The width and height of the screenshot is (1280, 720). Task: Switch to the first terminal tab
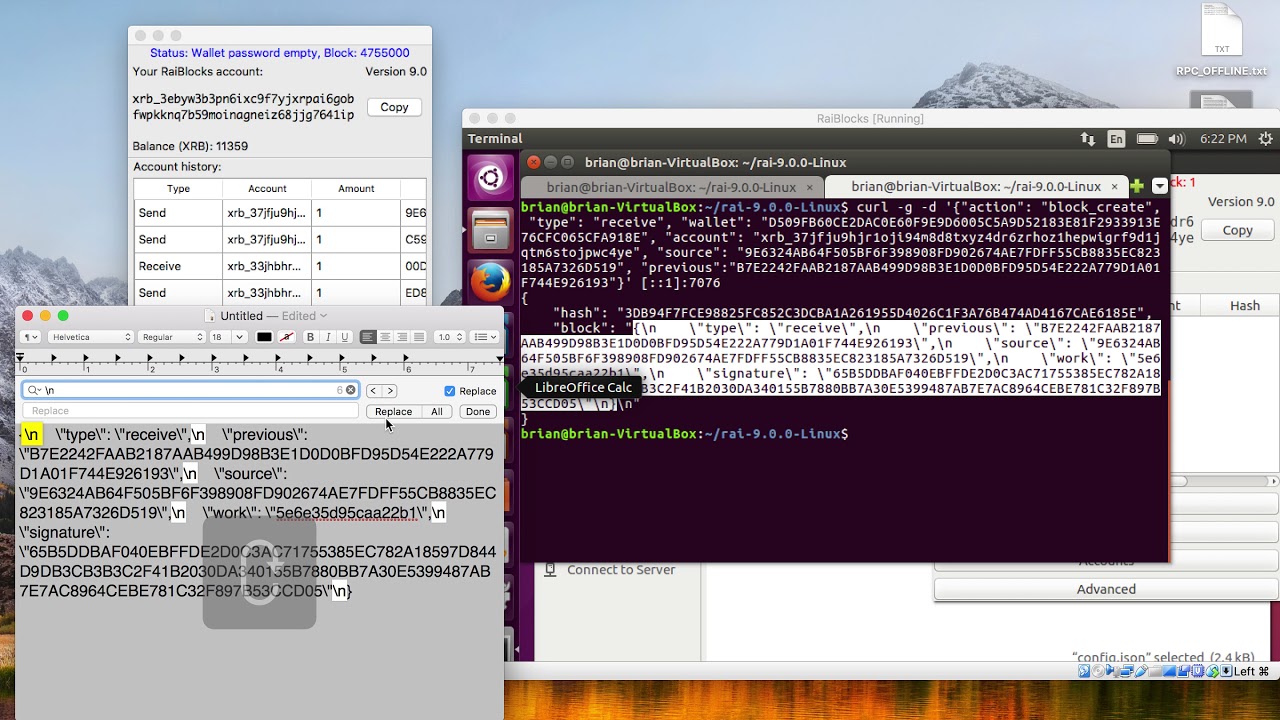point(671,187)
